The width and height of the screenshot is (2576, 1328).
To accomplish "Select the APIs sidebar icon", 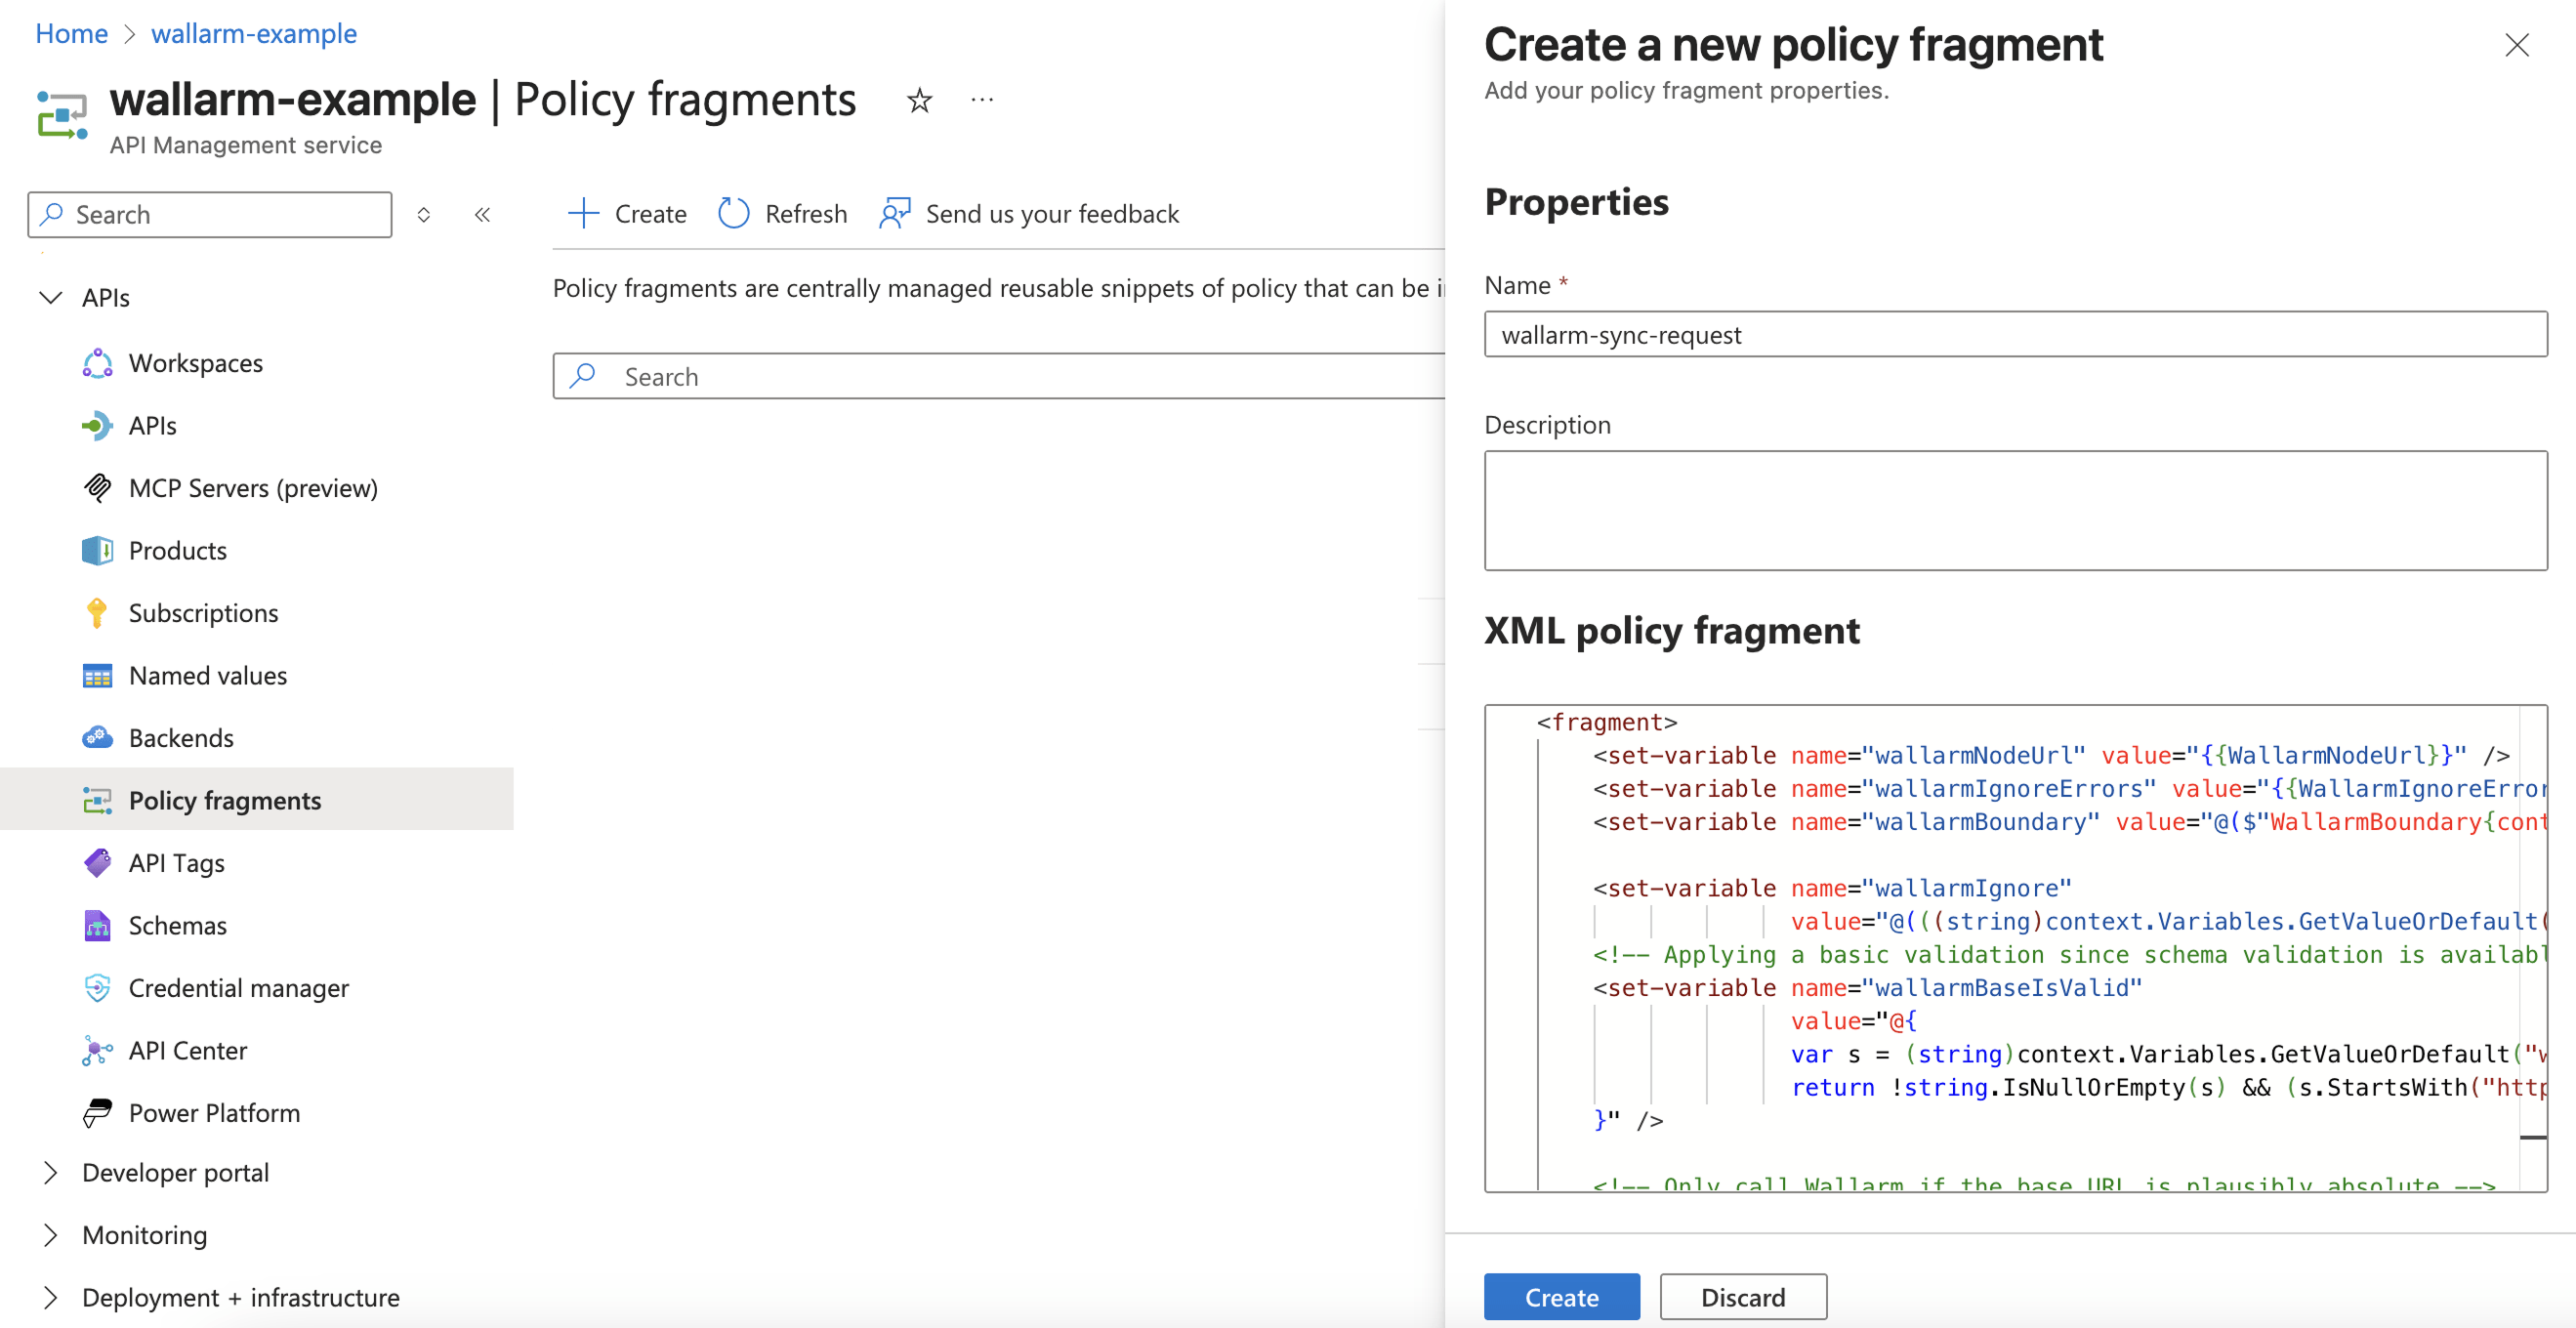I will coord(97,425).
